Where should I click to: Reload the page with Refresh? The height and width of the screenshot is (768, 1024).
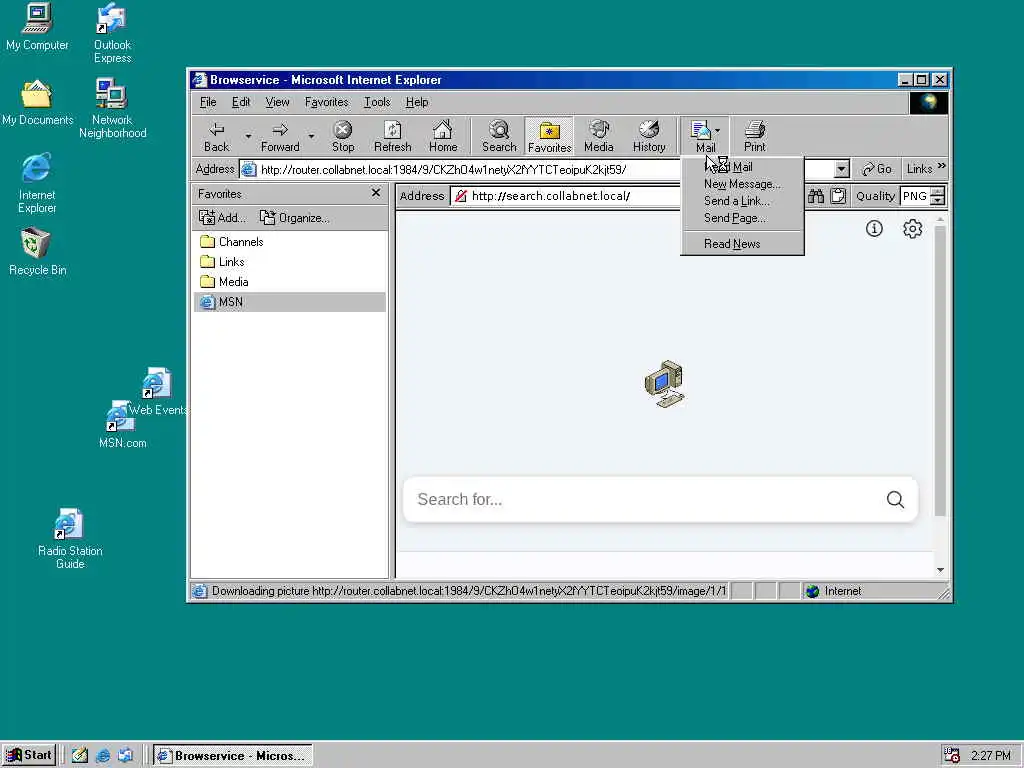tap(392, 136)
